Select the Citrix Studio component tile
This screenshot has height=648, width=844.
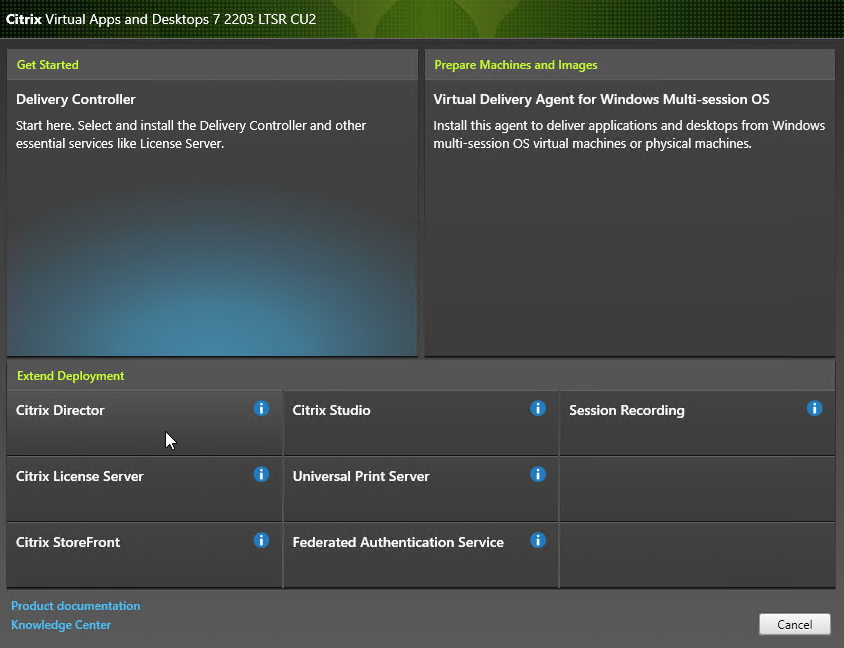click(x=421, y=423)
